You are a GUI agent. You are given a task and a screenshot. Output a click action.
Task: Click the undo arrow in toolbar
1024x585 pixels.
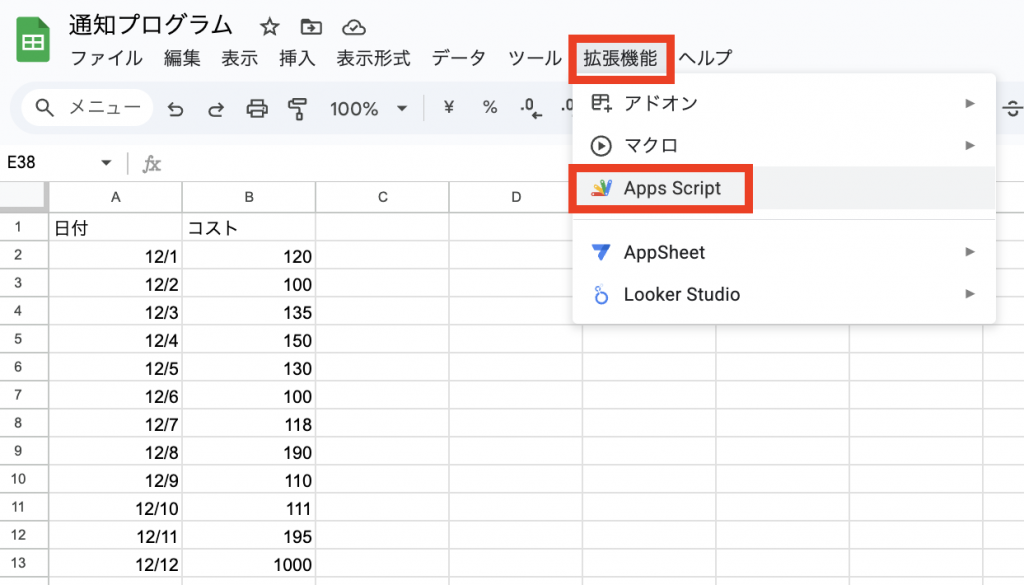176,109
